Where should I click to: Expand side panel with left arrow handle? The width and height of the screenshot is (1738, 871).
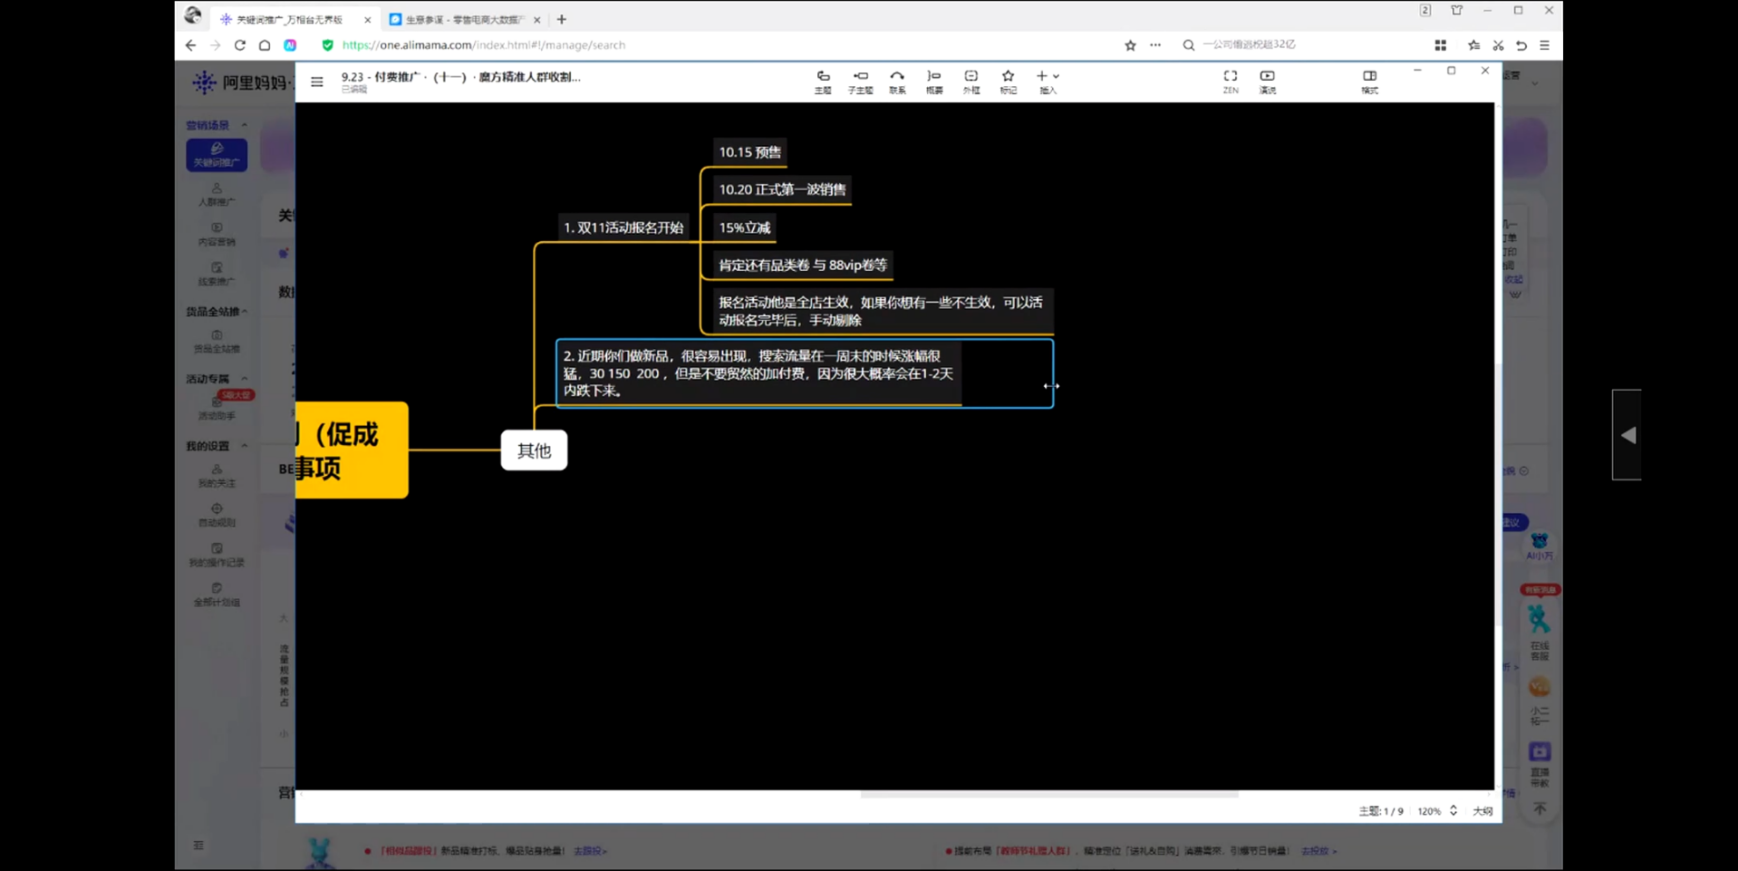pos(1627,435)
